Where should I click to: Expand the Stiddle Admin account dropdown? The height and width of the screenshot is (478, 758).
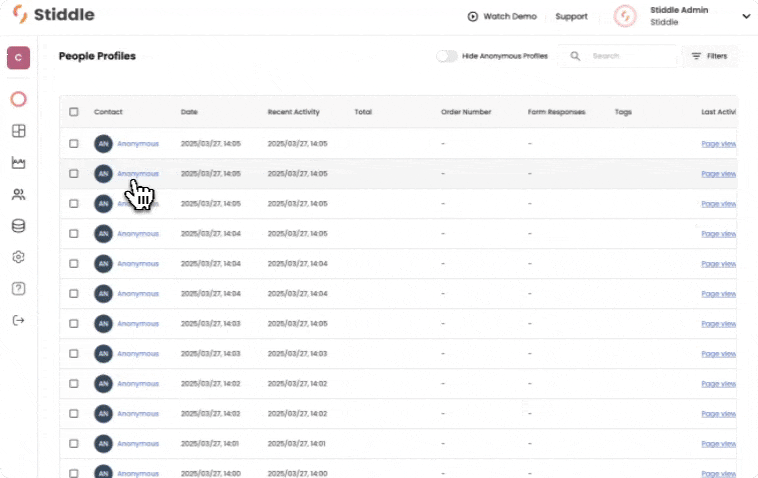click(745, 16)
